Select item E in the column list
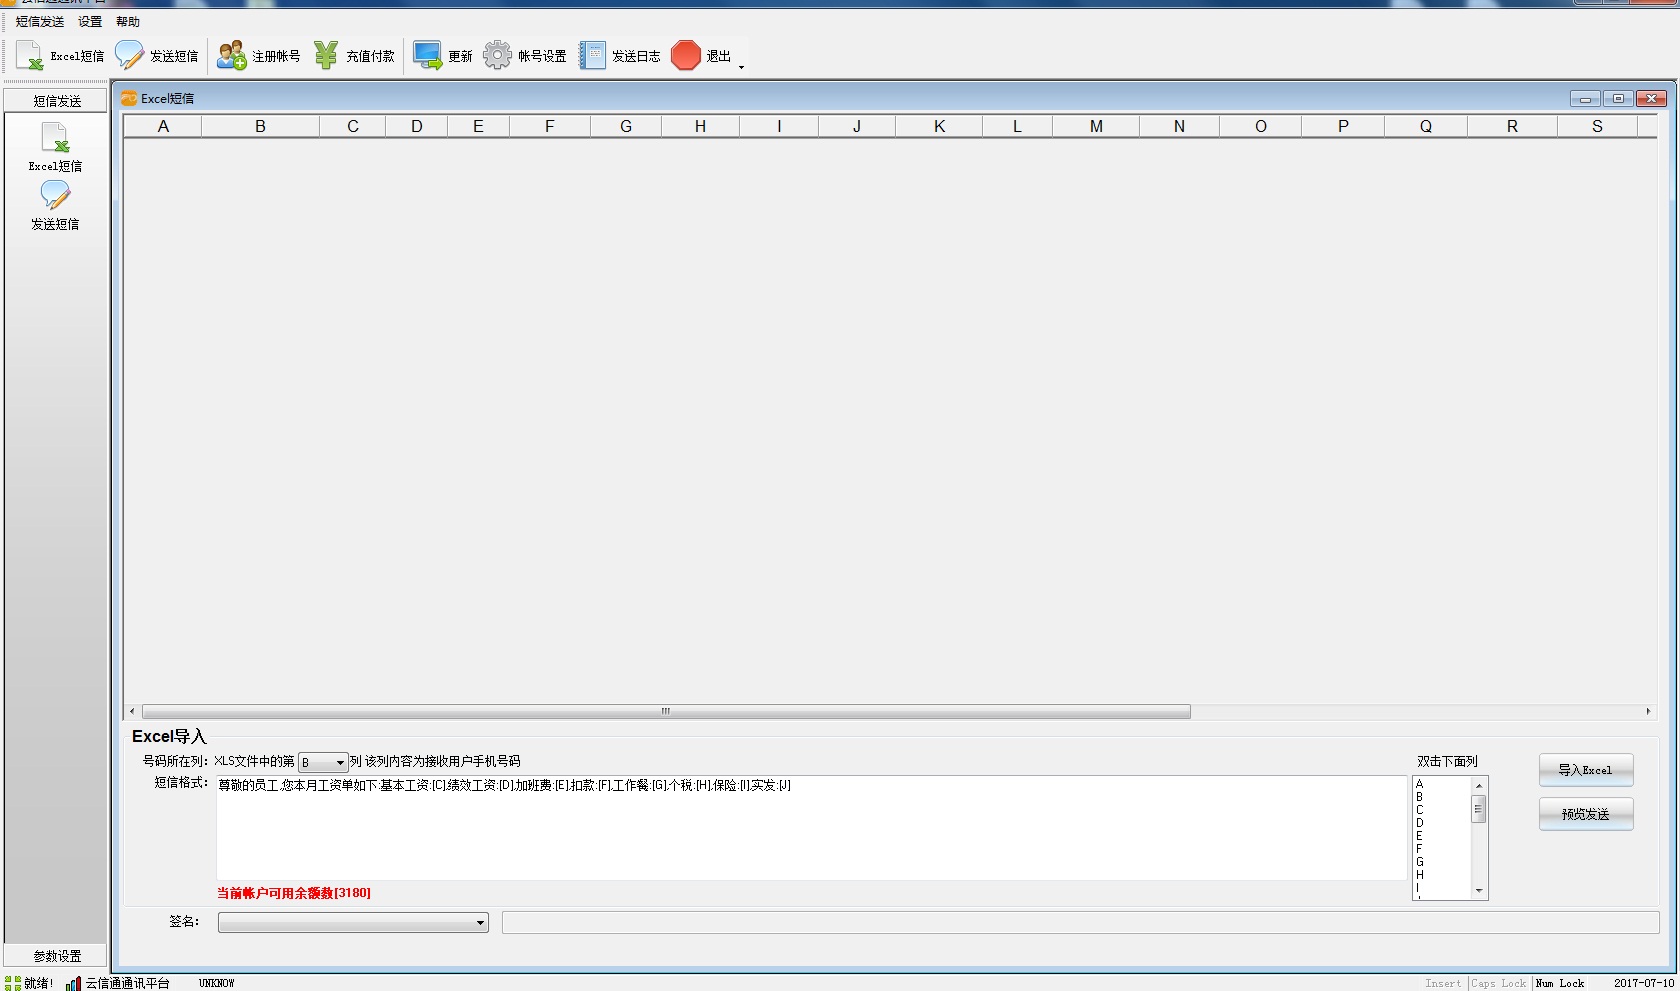1680x991 pixels. click(1419, 836)
